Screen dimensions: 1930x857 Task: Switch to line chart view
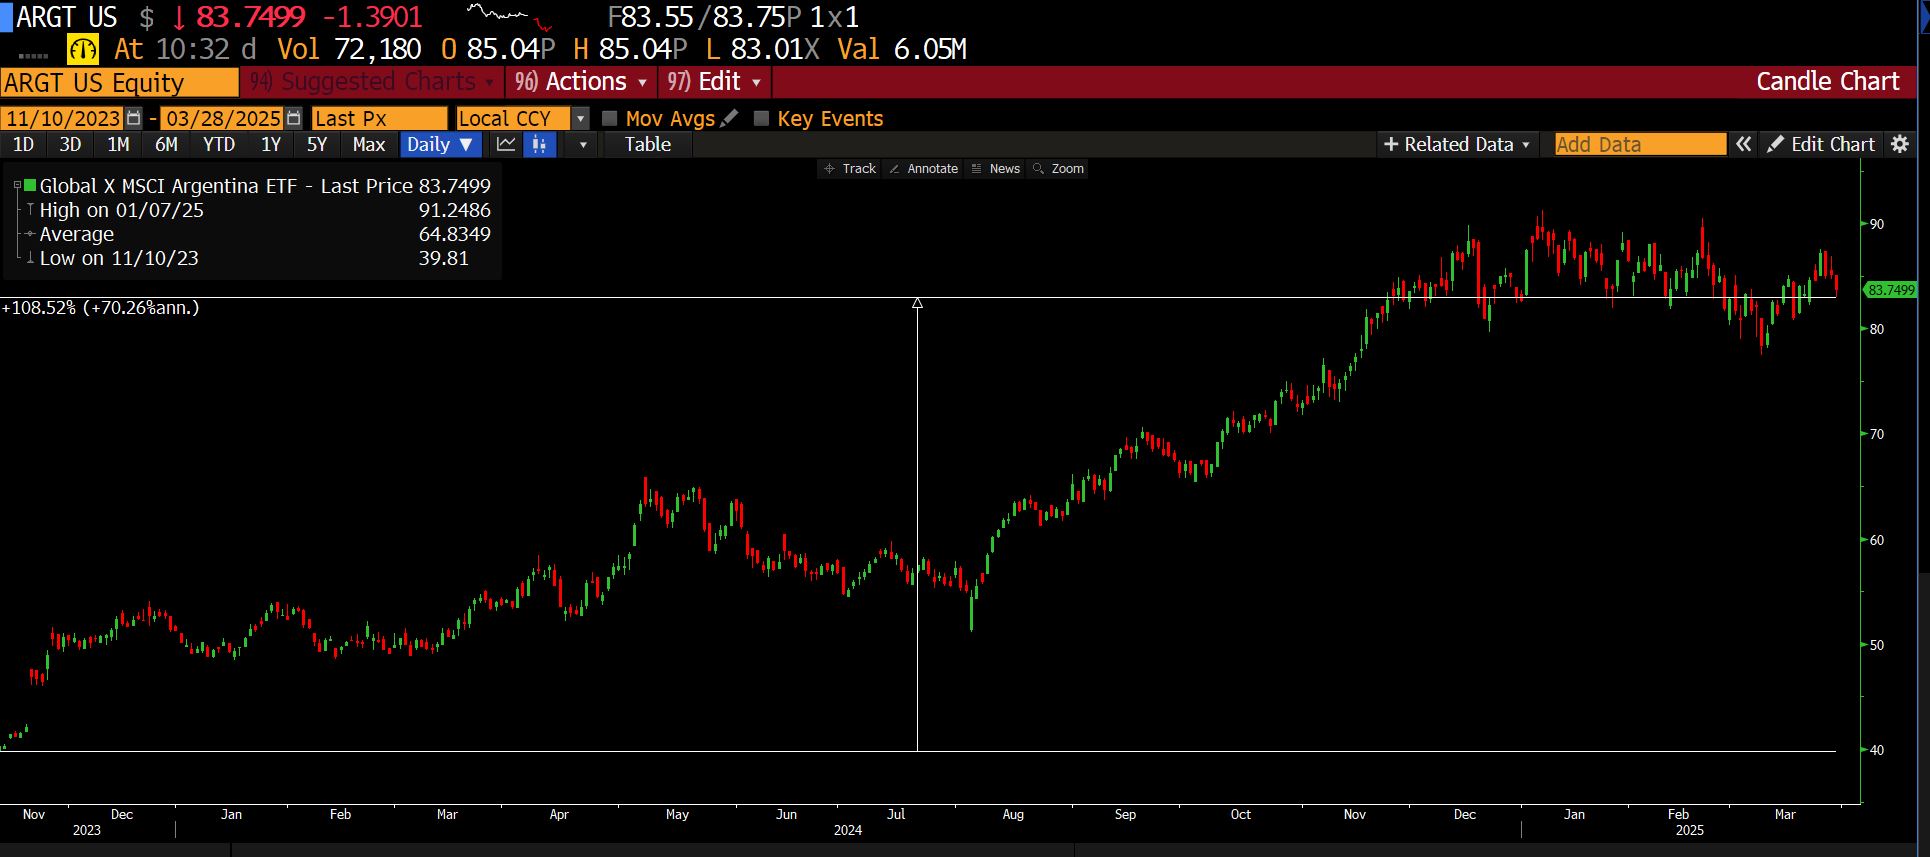506,144
